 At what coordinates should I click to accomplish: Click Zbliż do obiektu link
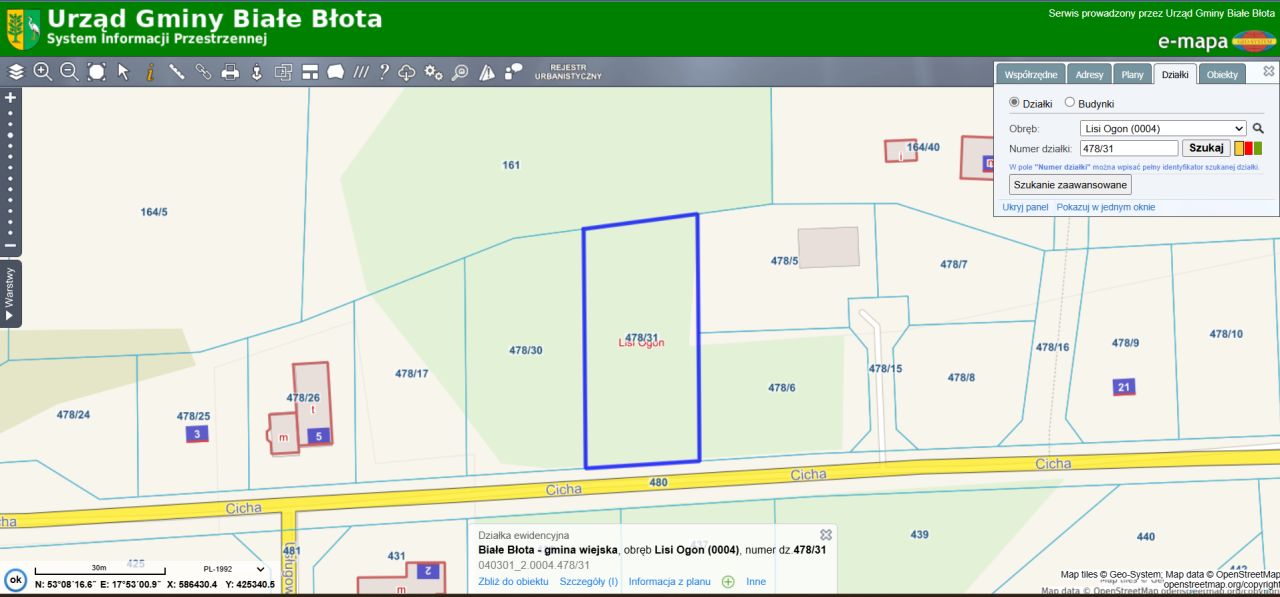pos(513,581)
